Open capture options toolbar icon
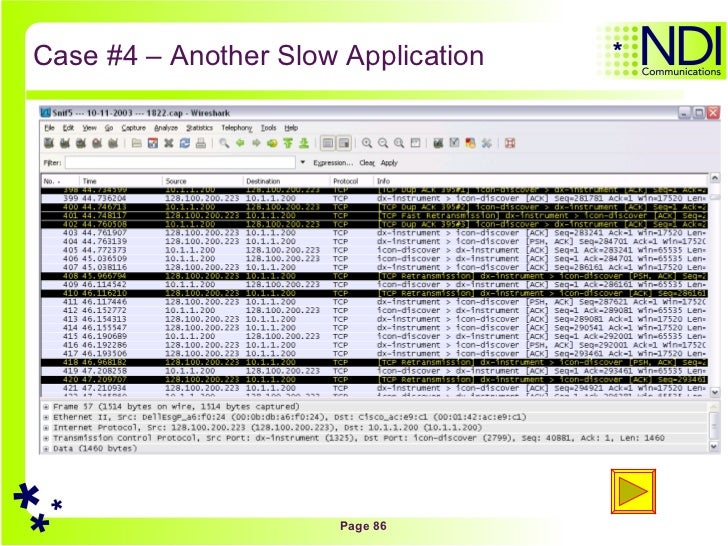Screen dimensions: 728x546 coord(65,143)
